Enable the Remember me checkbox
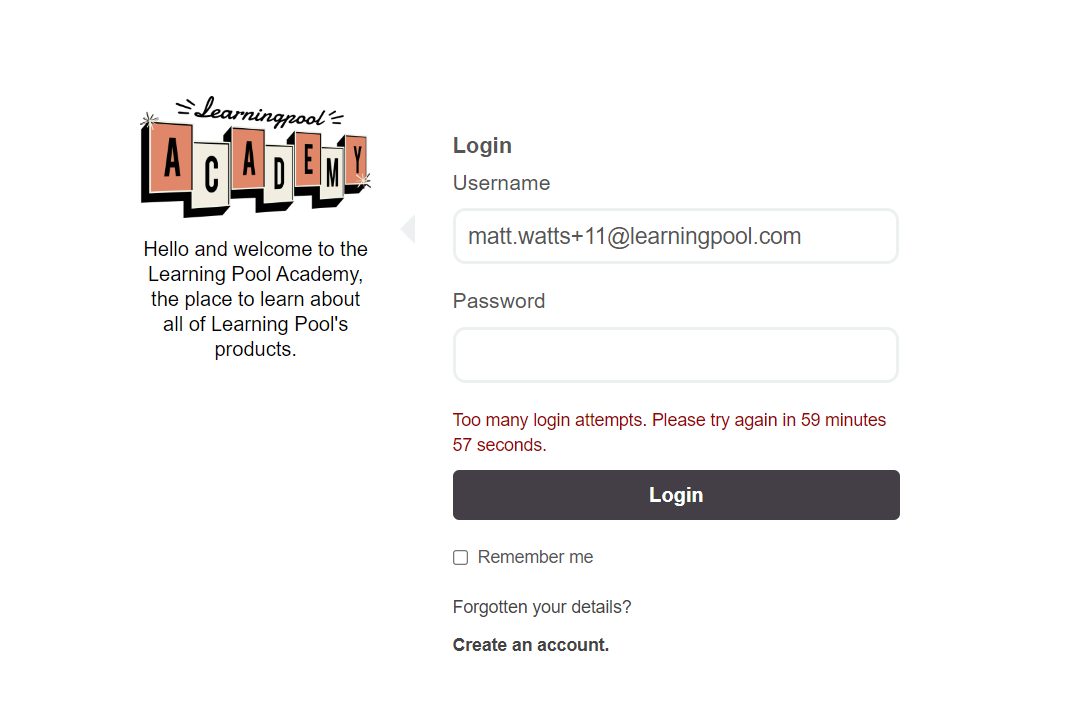The image size is (1078, 722). tap(460, 558)
